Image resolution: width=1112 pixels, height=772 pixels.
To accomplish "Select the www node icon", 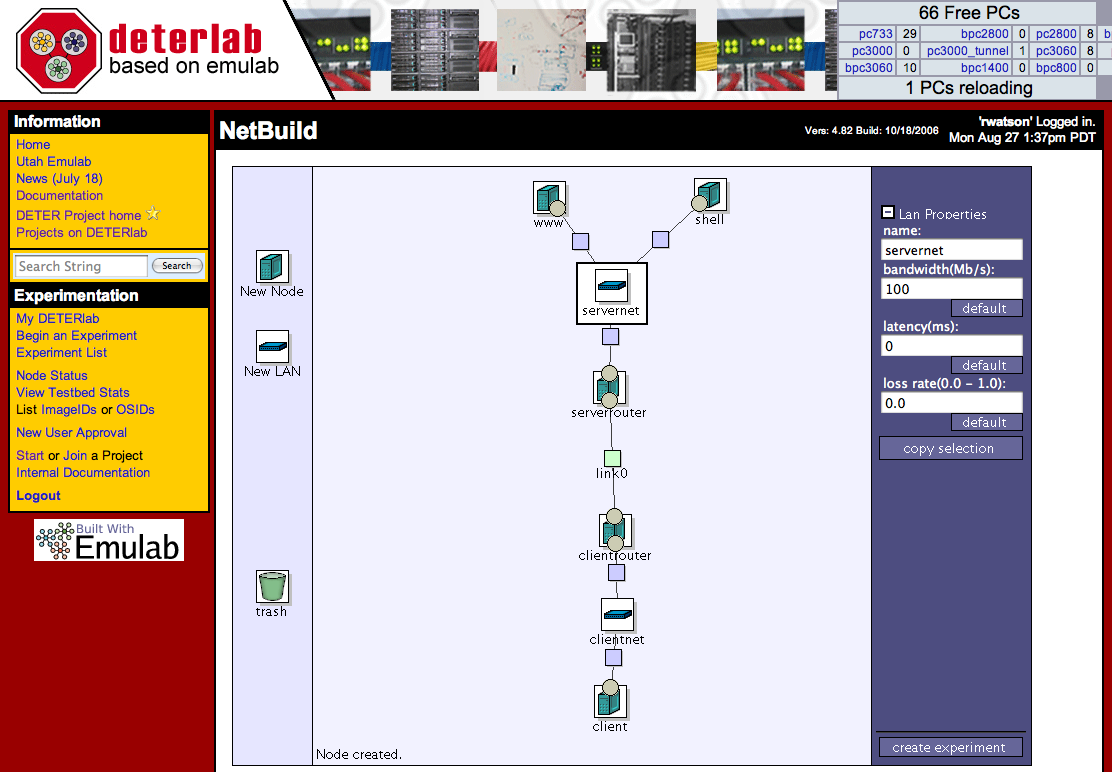I will click(x=548, y=197).
